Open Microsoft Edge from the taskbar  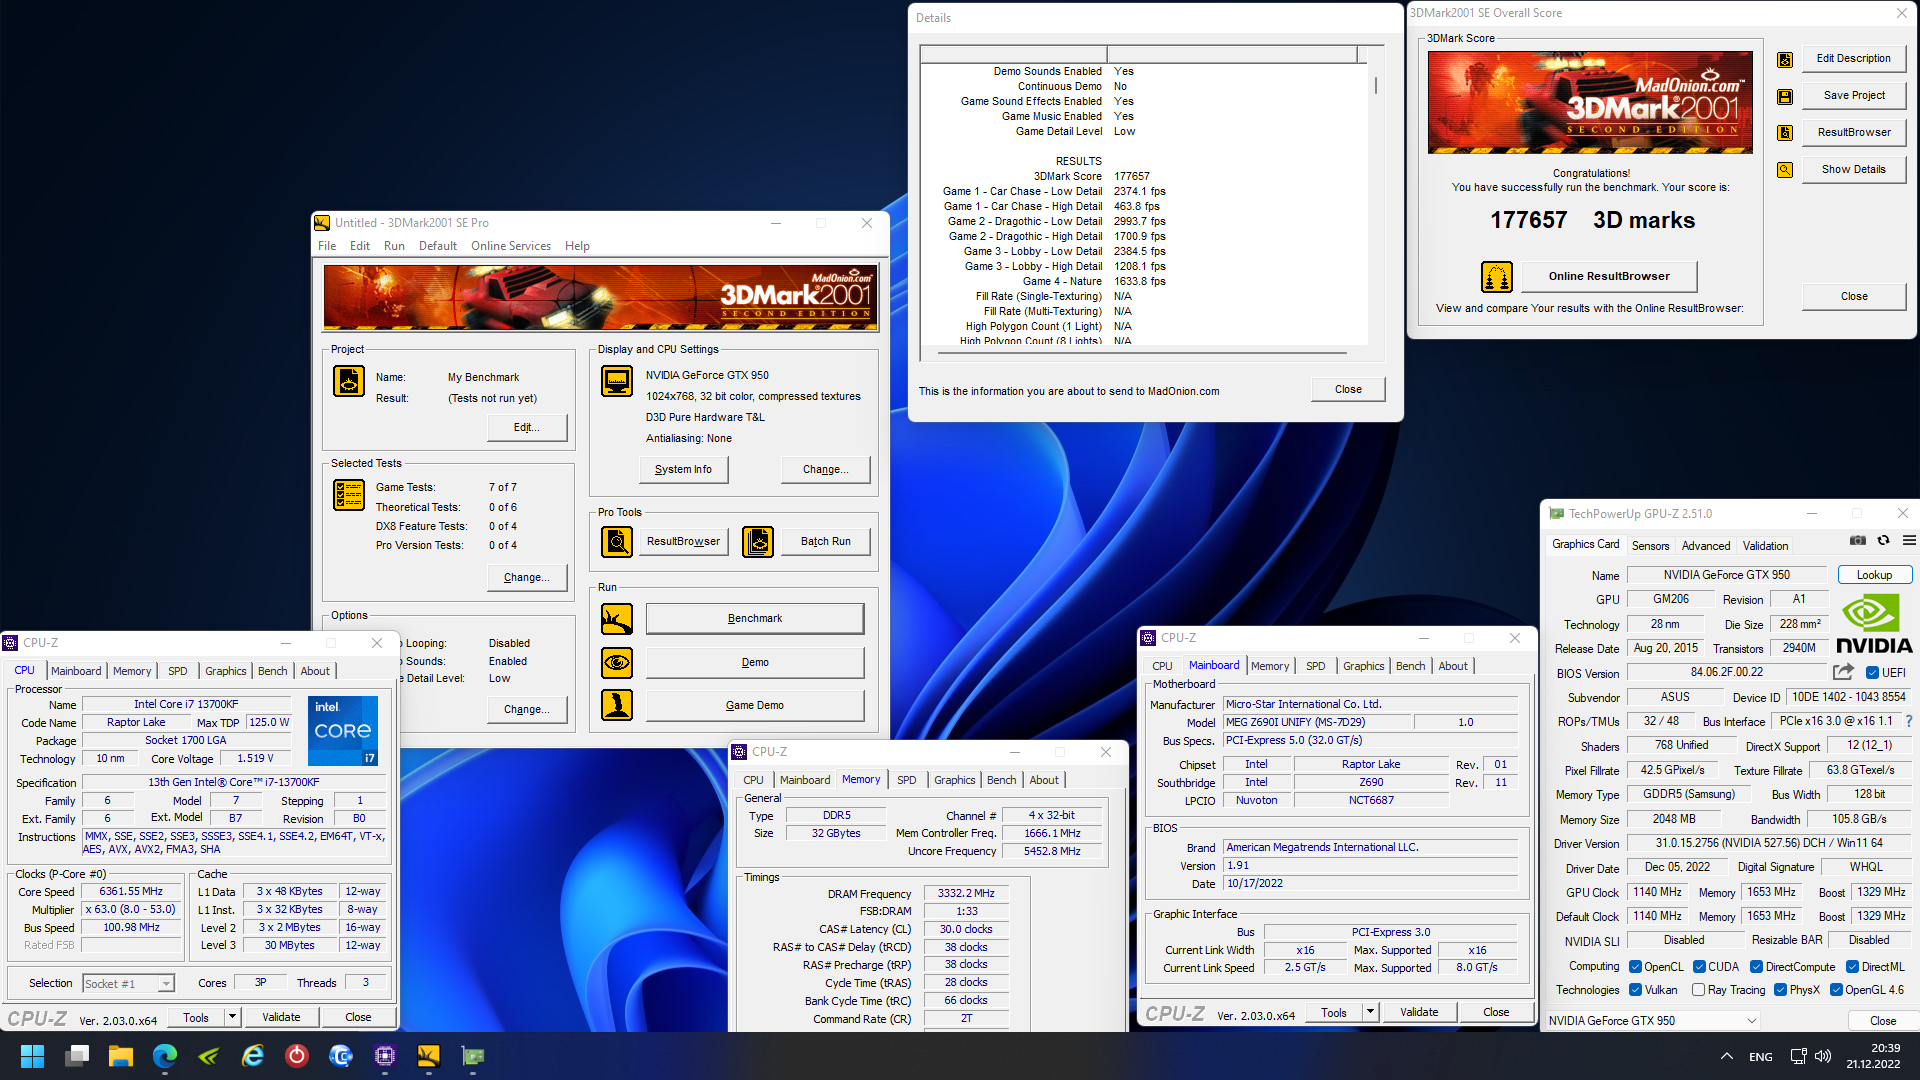[x=165, y=1056]
